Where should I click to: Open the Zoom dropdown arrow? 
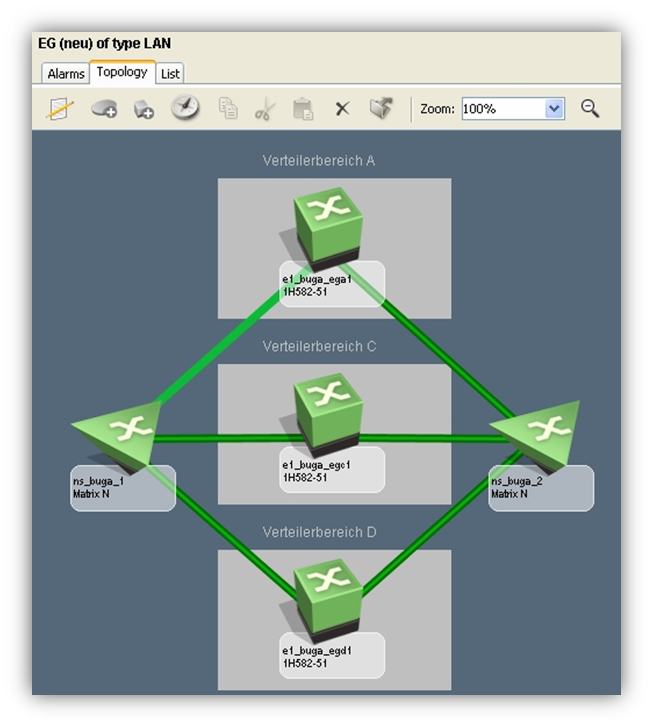coord(555,109)
